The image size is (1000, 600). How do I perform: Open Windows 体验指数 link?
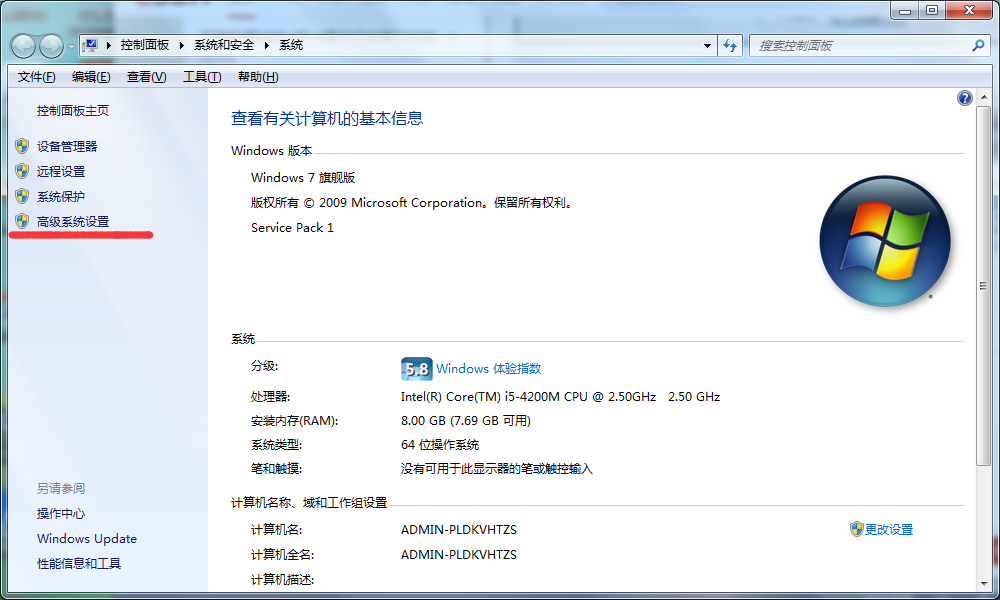(x=489, y=369)
